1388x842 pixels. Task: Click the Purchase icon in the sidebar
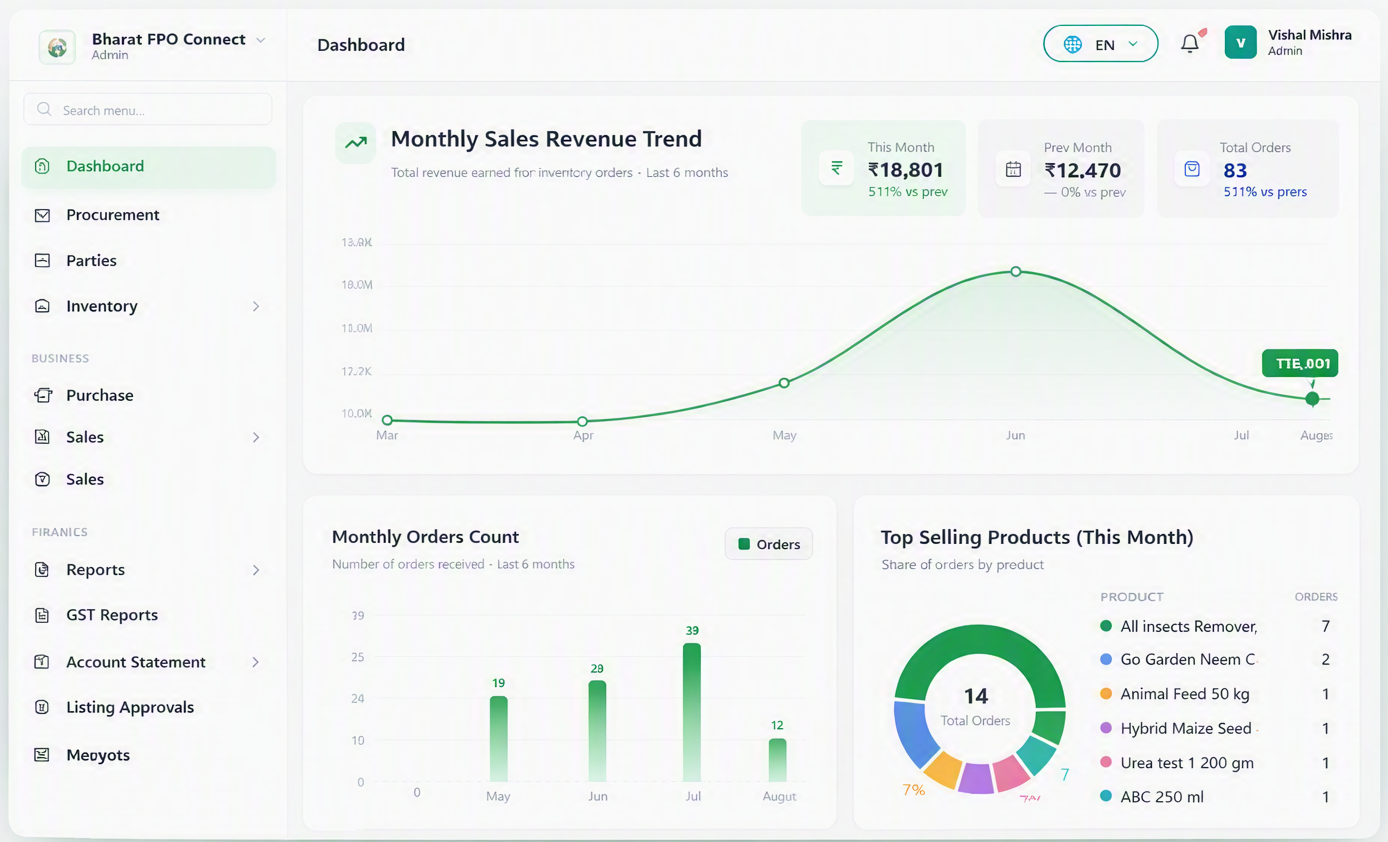42,395
